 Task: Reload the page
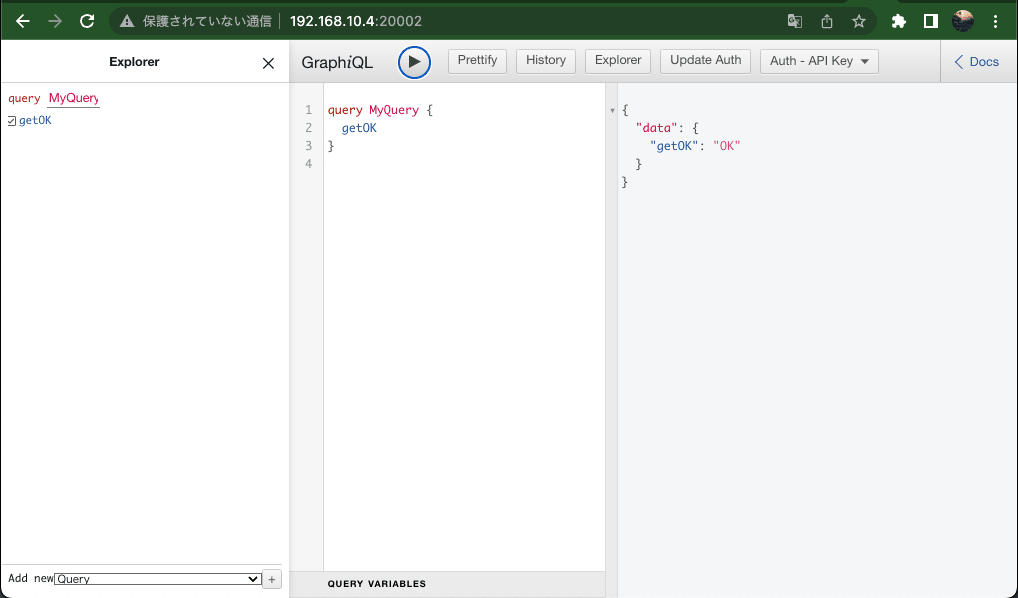pos(87,21)
